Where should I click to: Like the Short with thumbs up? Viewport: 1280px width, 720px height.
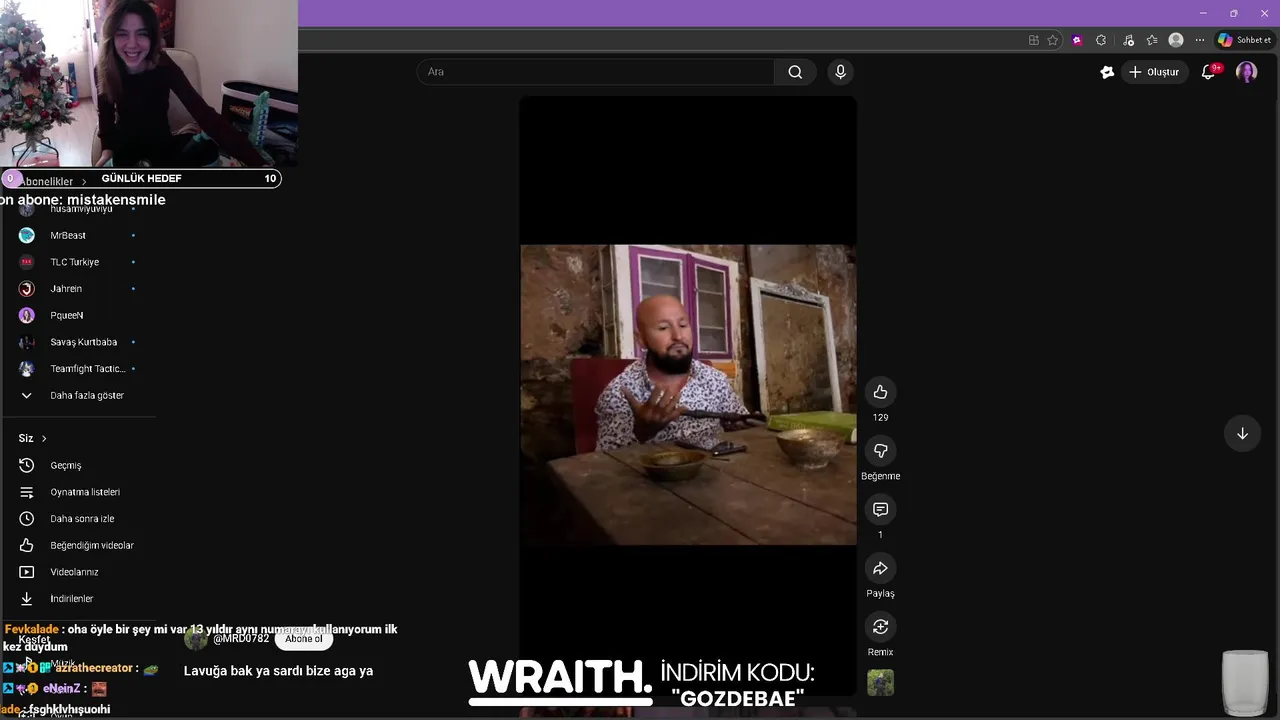[880, 392]
